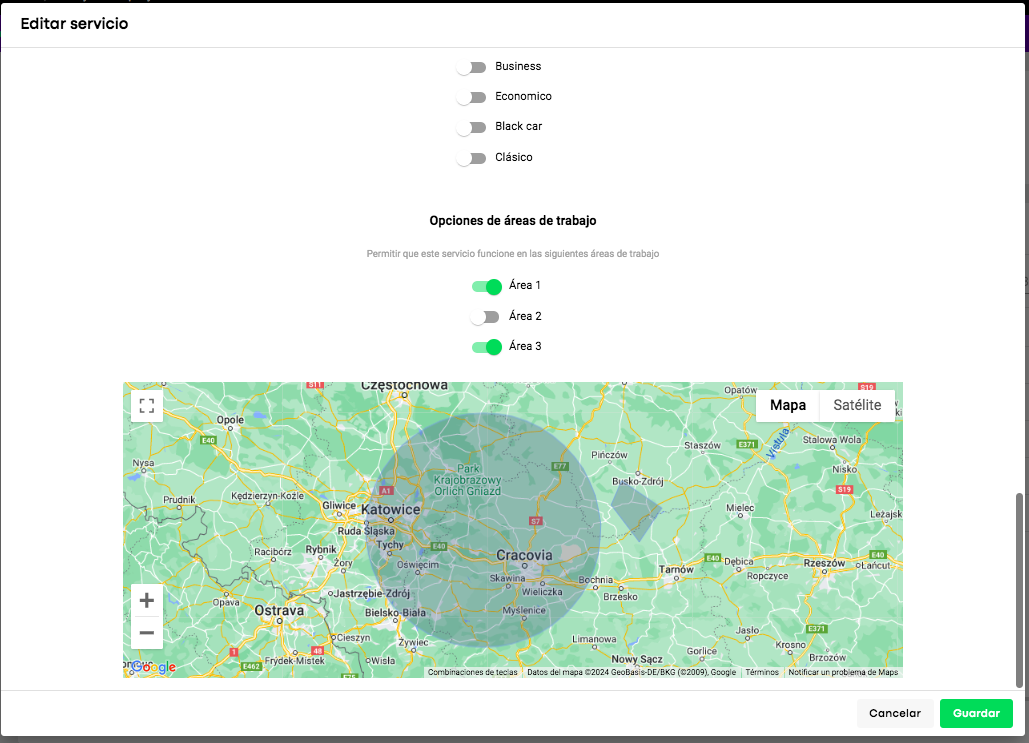
Task: Click the Opole label on map
Action: coord(230,420)
